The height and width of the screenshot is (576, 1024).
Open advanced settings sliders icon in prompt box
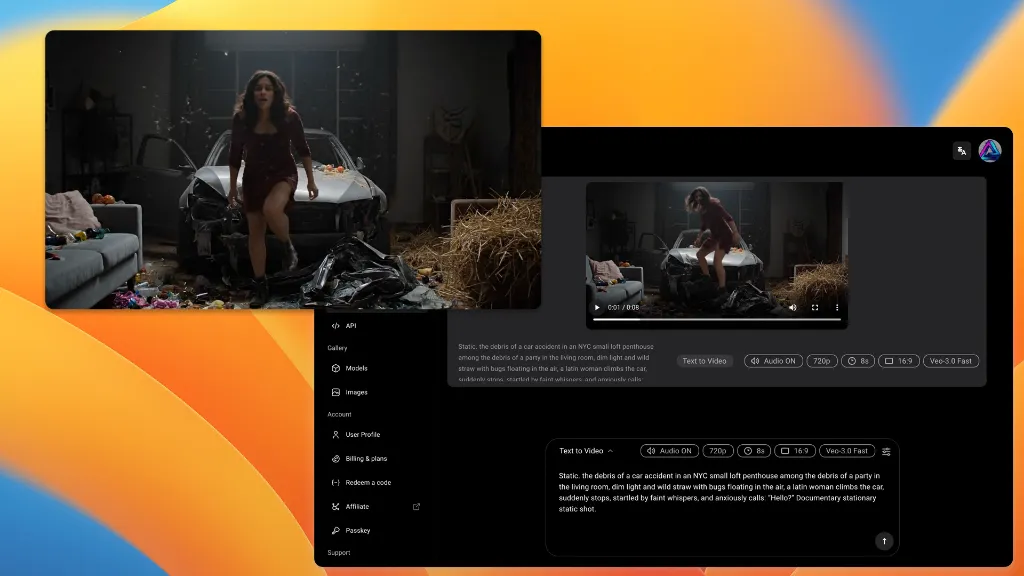[x=886, y=451]
